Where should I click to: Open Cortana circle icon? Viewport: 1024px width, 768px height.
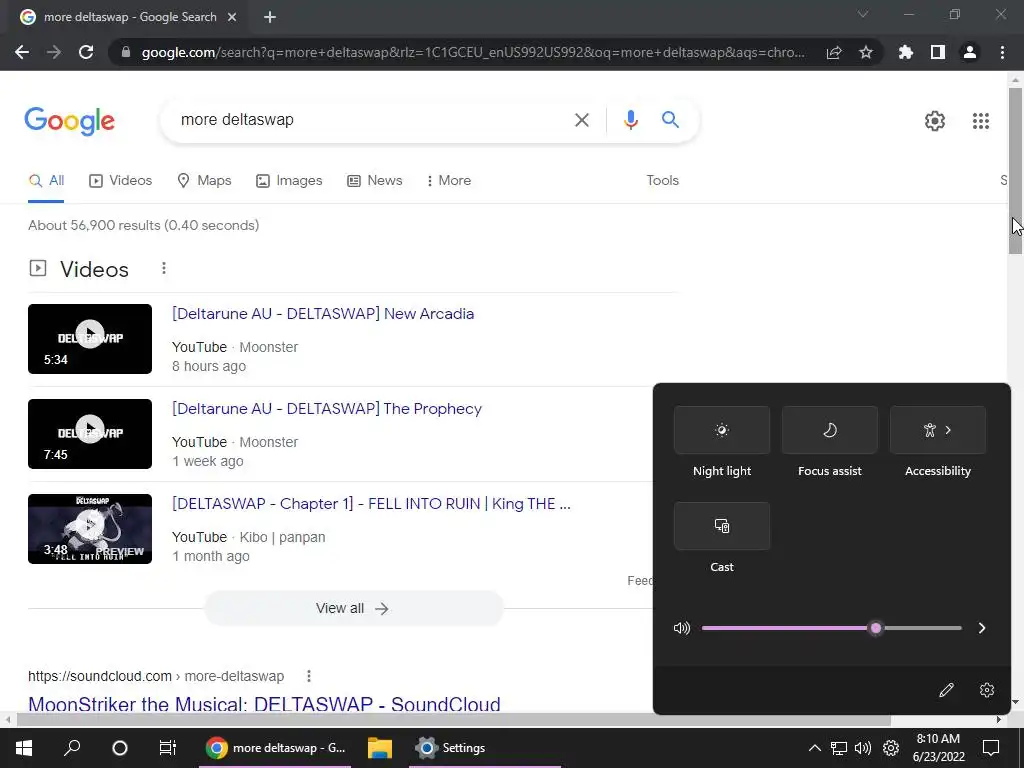coord(120,748)
